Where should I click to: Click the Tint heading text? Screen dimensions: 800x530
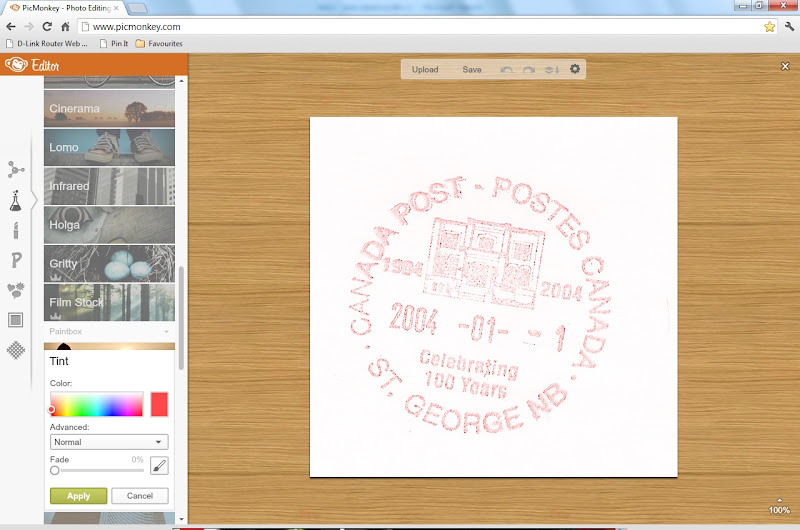point(59,361)
